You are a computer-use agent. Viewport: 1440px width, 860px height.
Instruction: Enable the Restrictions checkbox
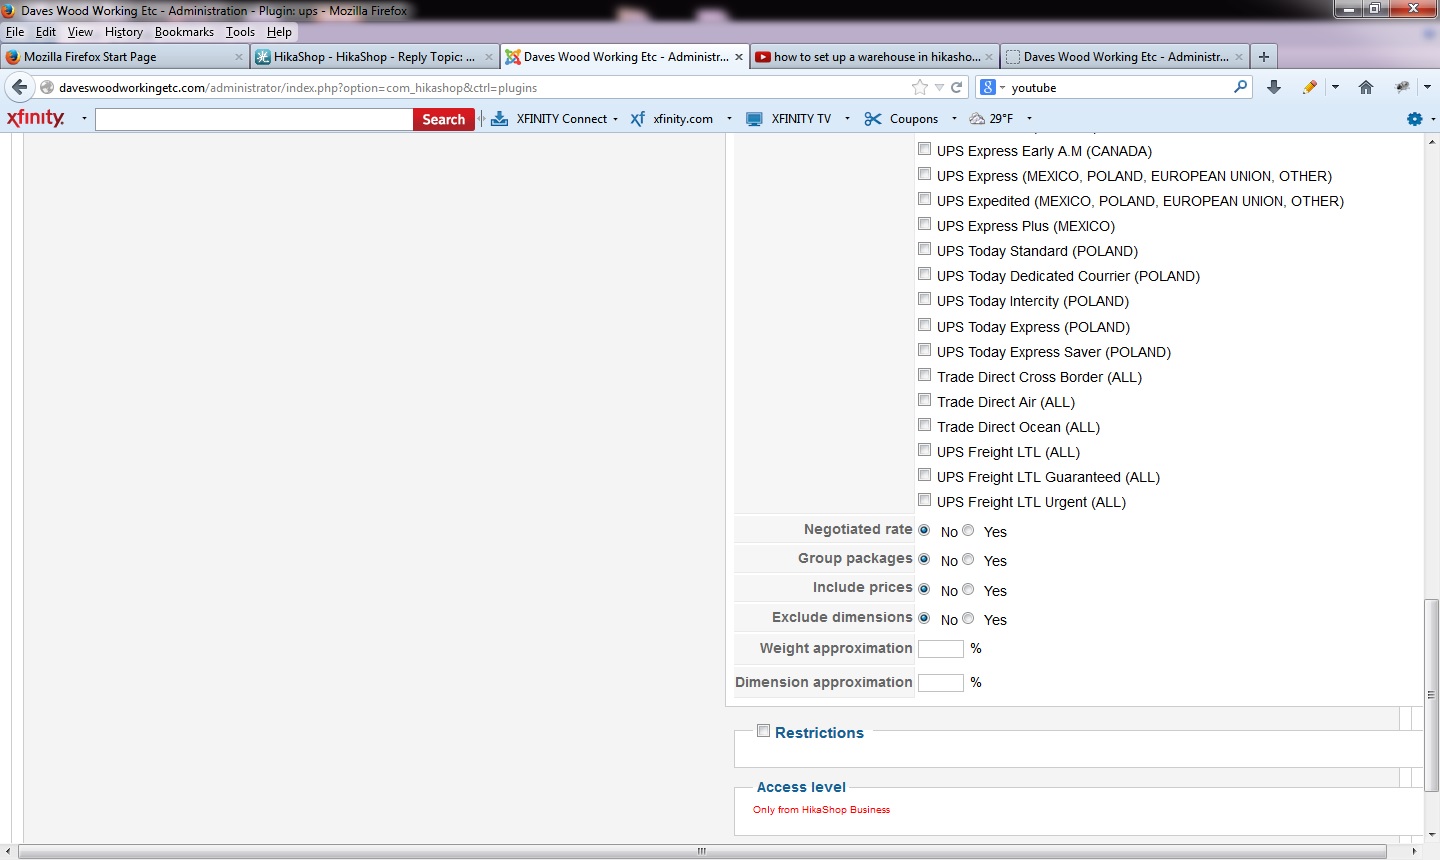763,731
